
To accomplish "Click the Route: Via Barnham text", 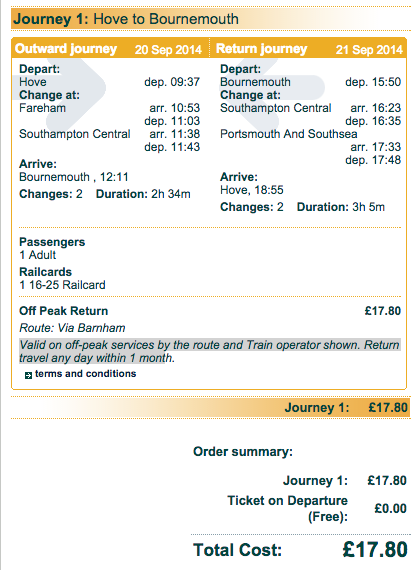I will [72, 328].
